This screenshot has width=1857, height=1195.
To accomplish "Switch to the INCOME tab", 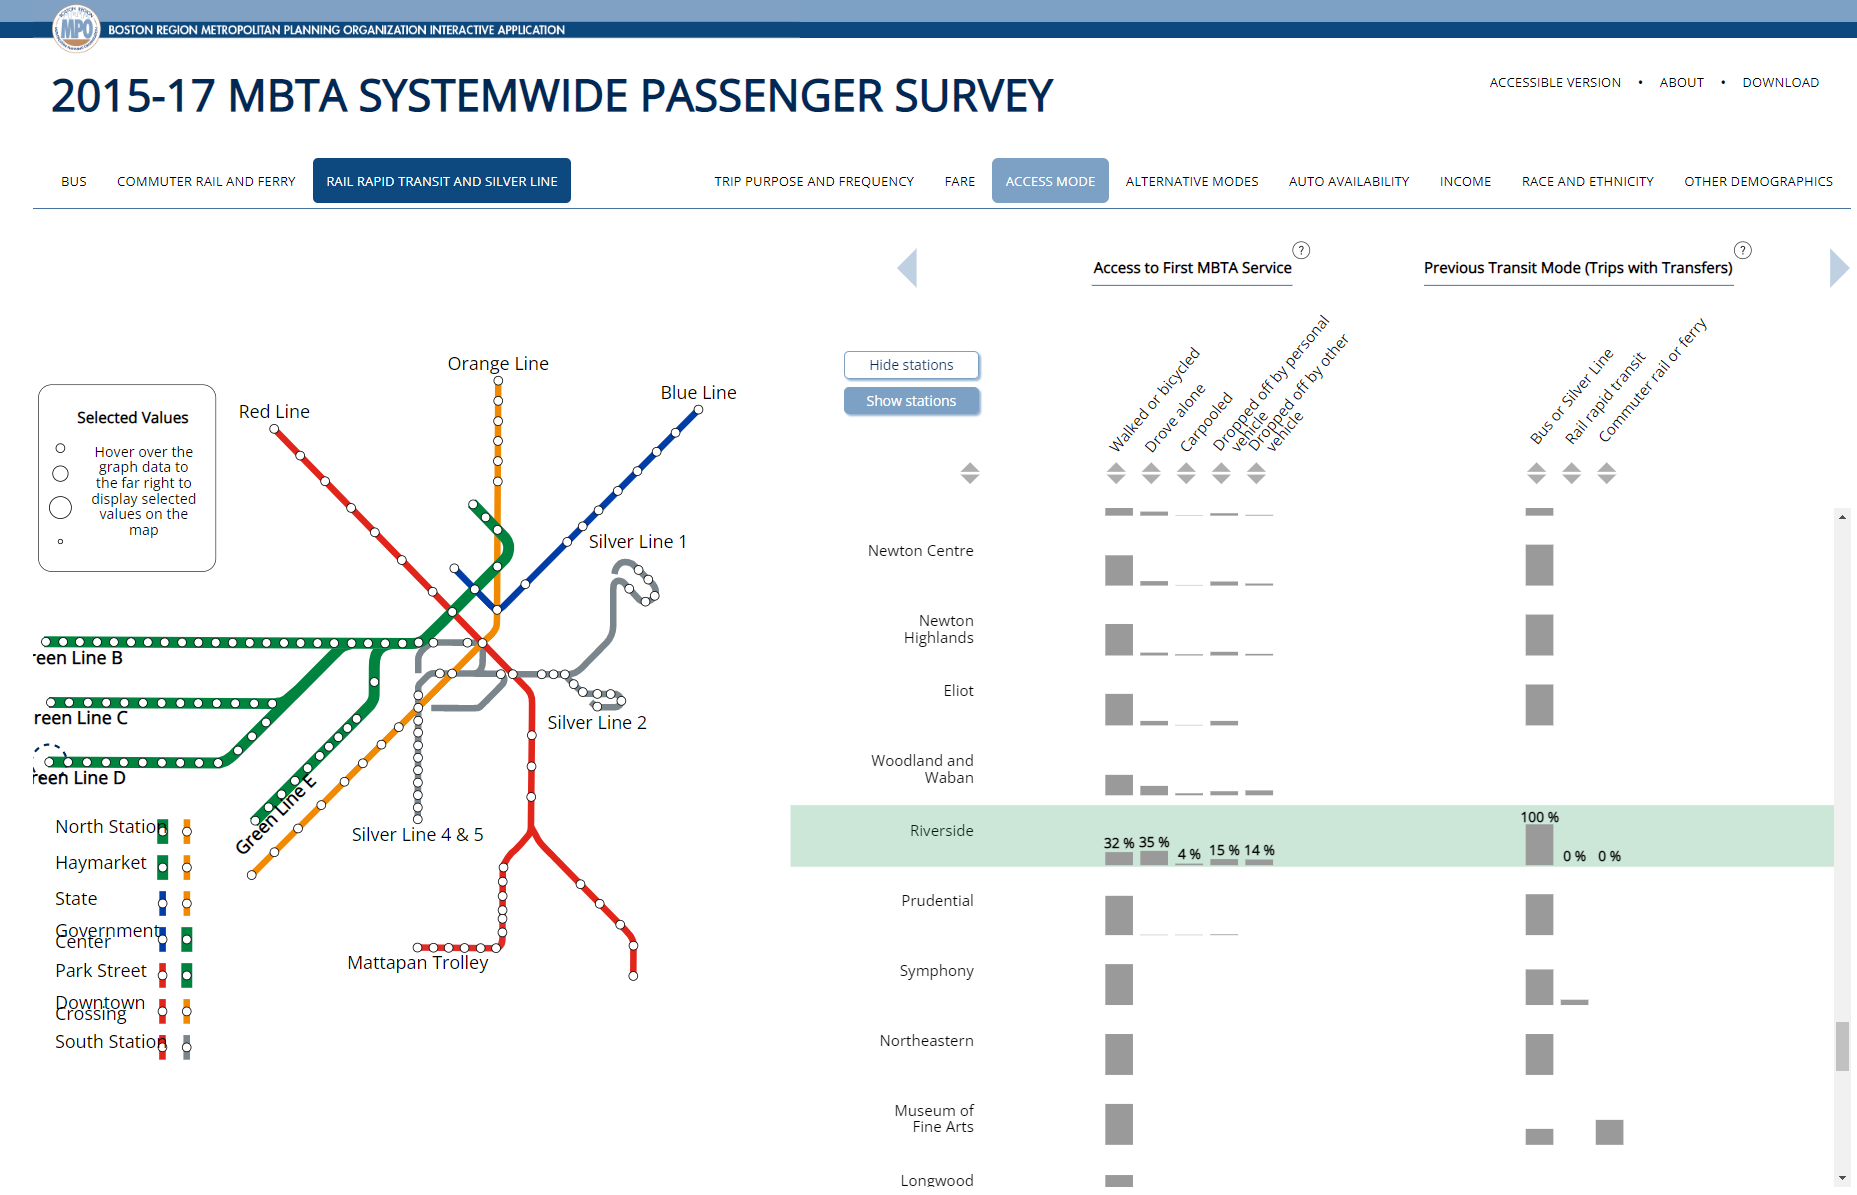I will tap(1465, 181).
